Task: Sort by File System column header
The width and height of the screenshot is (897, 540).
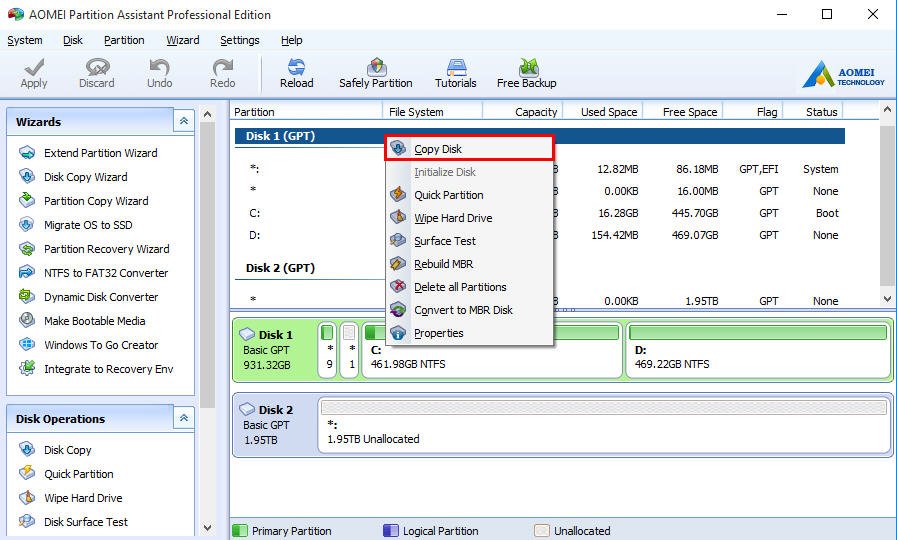Action: click(433, 112)
